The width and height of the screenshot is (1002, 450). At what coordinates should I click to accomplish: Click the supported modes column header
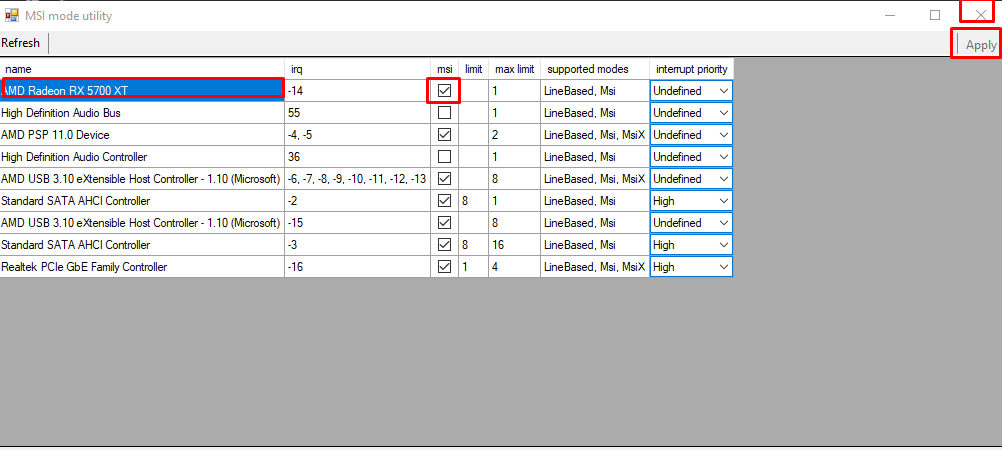[x=594, y=69]
